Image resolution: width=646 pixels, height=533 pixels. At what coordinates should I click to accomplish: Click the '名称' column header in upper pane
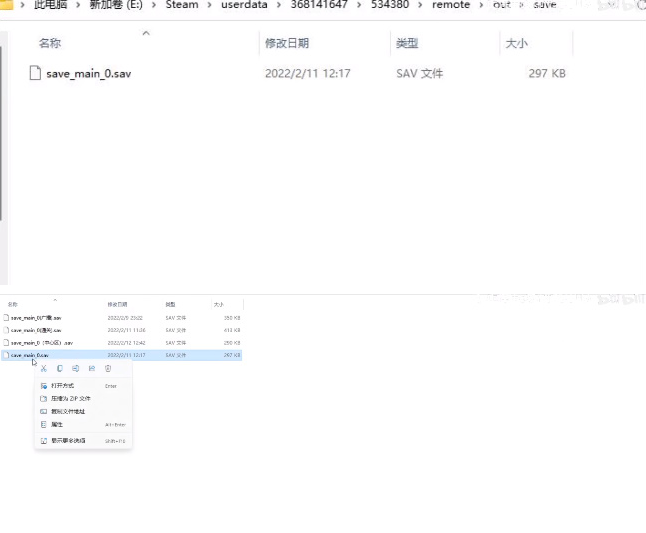click(x=50, y=44)
